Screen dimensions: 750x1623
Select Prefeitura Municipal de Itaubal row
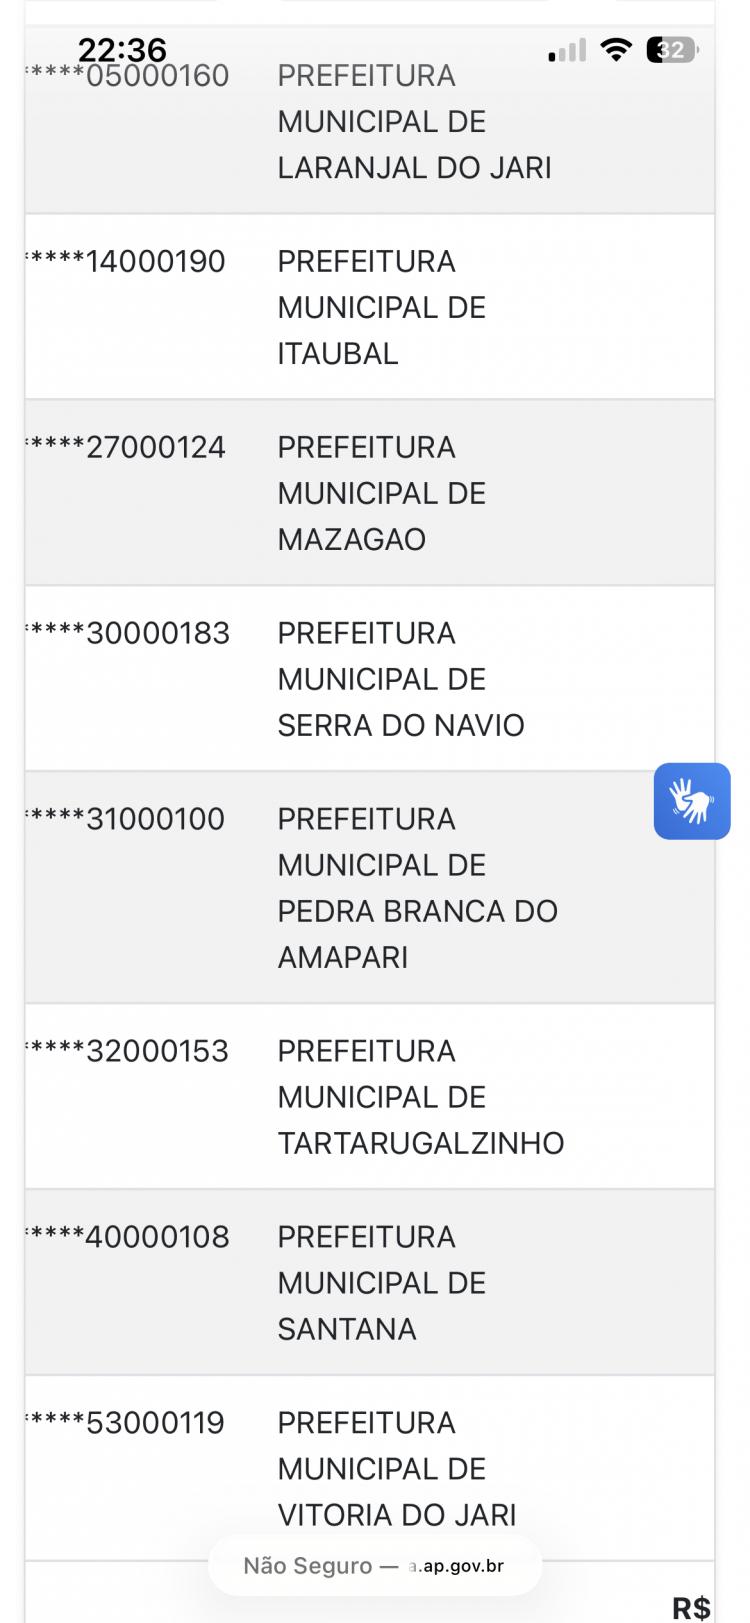tap(381, 307)
